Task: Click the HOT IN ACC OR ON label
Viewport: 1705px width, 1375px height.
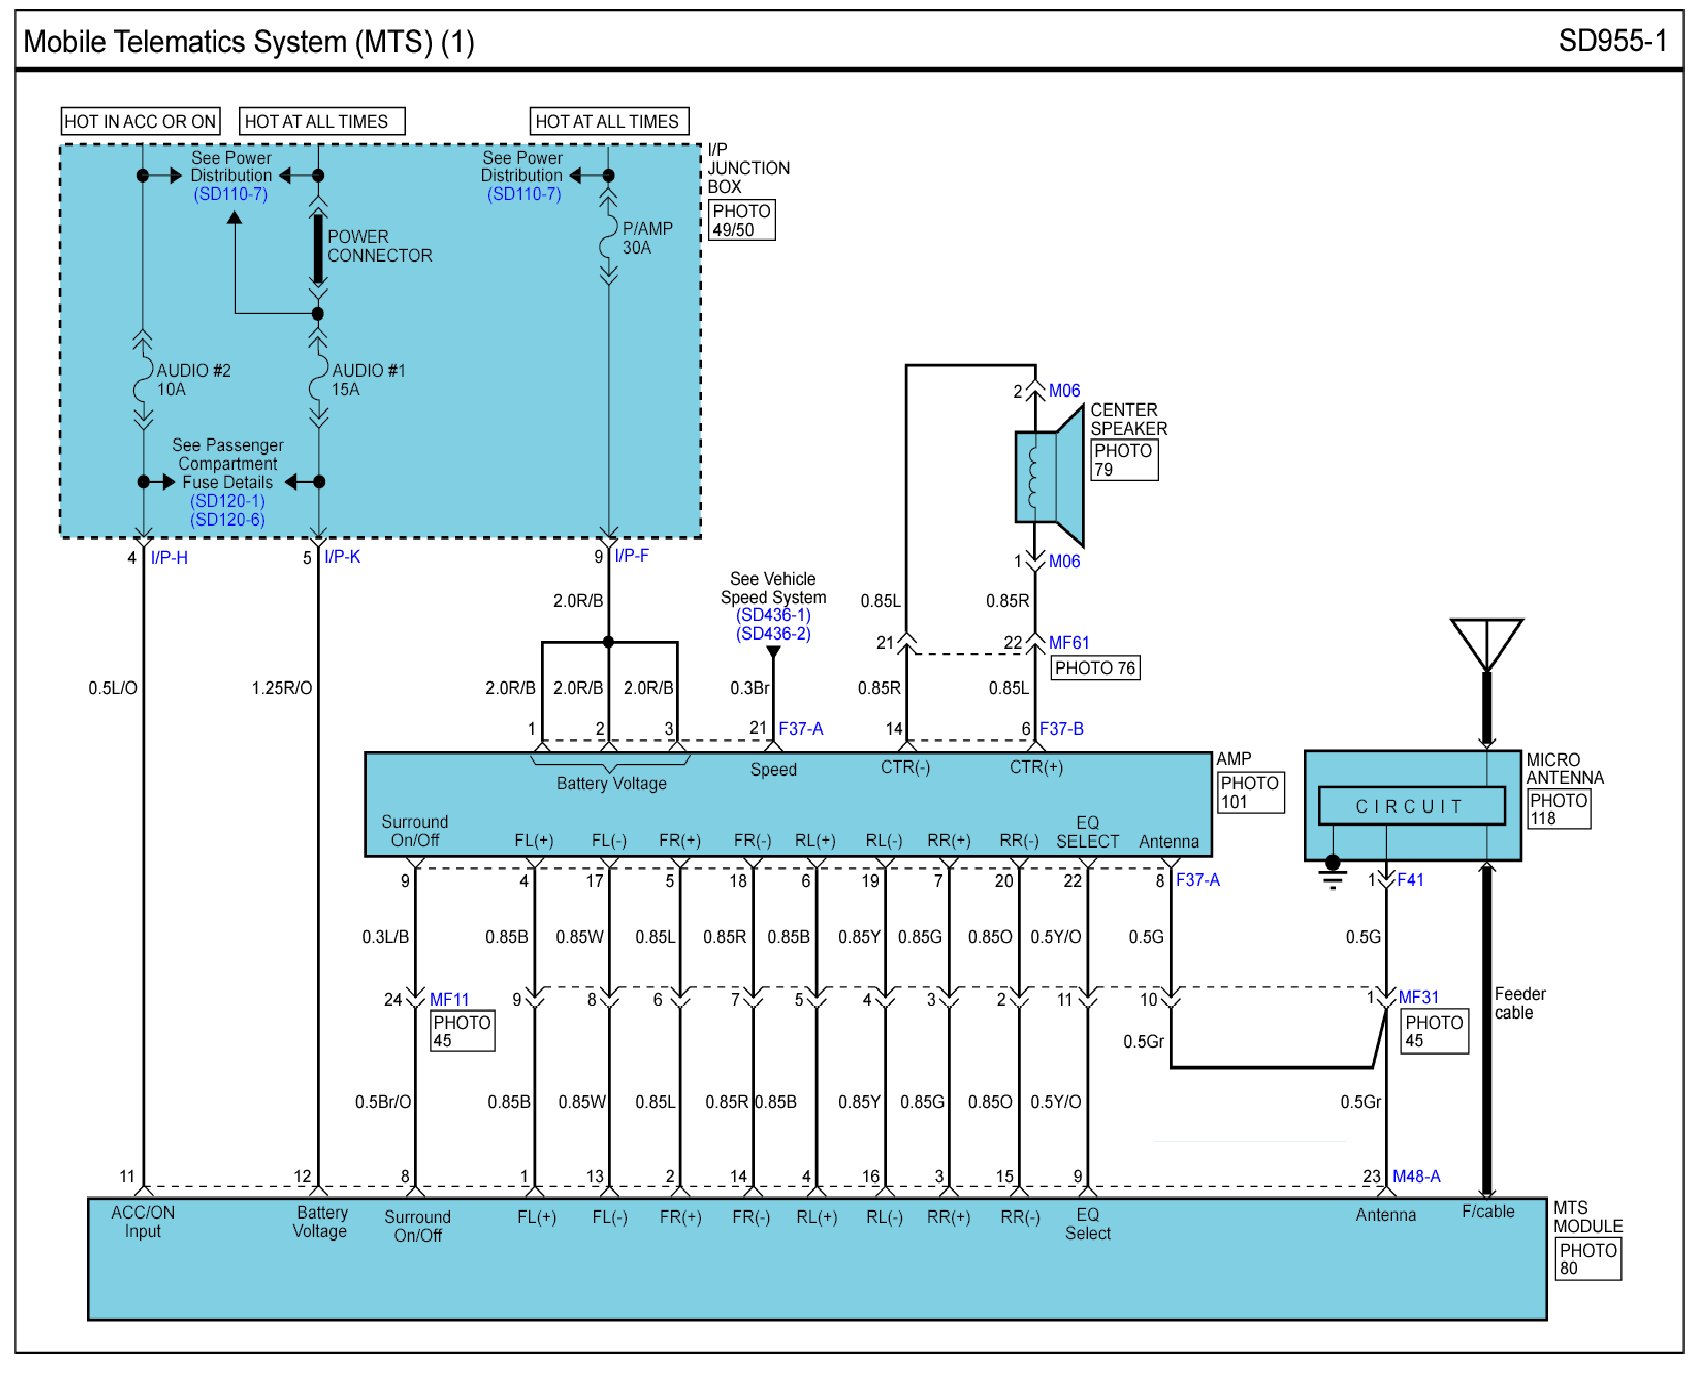Action: [x=140, y=122]
